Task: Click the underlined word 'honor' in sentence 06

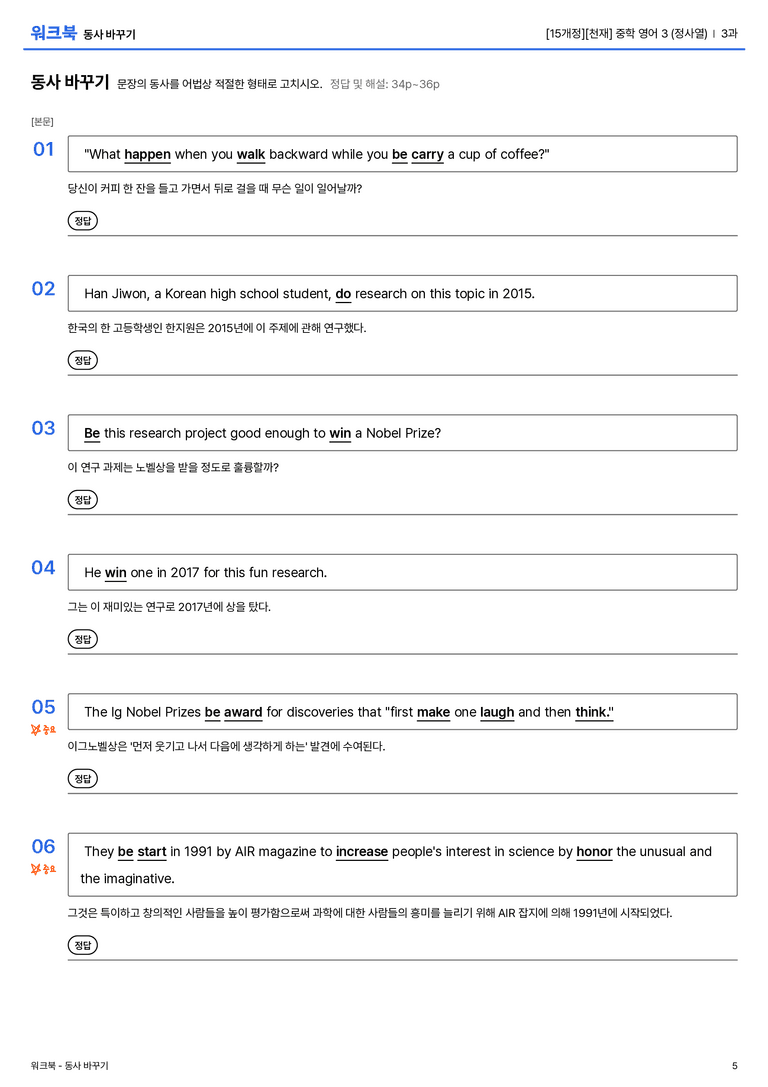Action: pyautogui.click(x=595, y=851)
